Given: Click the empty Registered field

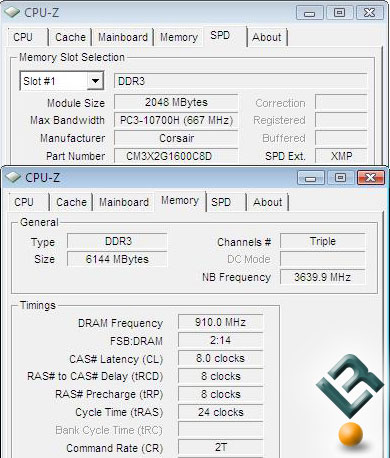Looking at the screenshot, I should [x=341, y=120].
